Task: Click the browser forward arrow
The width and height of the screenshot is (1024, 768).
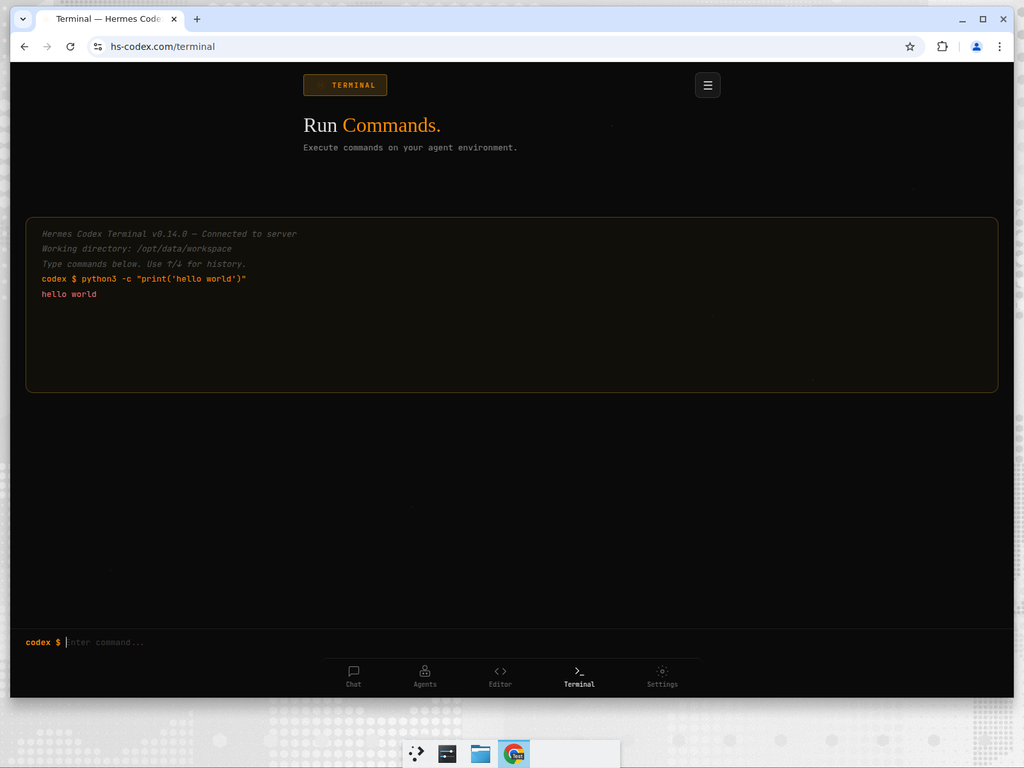Action: [x=47, y=46]
